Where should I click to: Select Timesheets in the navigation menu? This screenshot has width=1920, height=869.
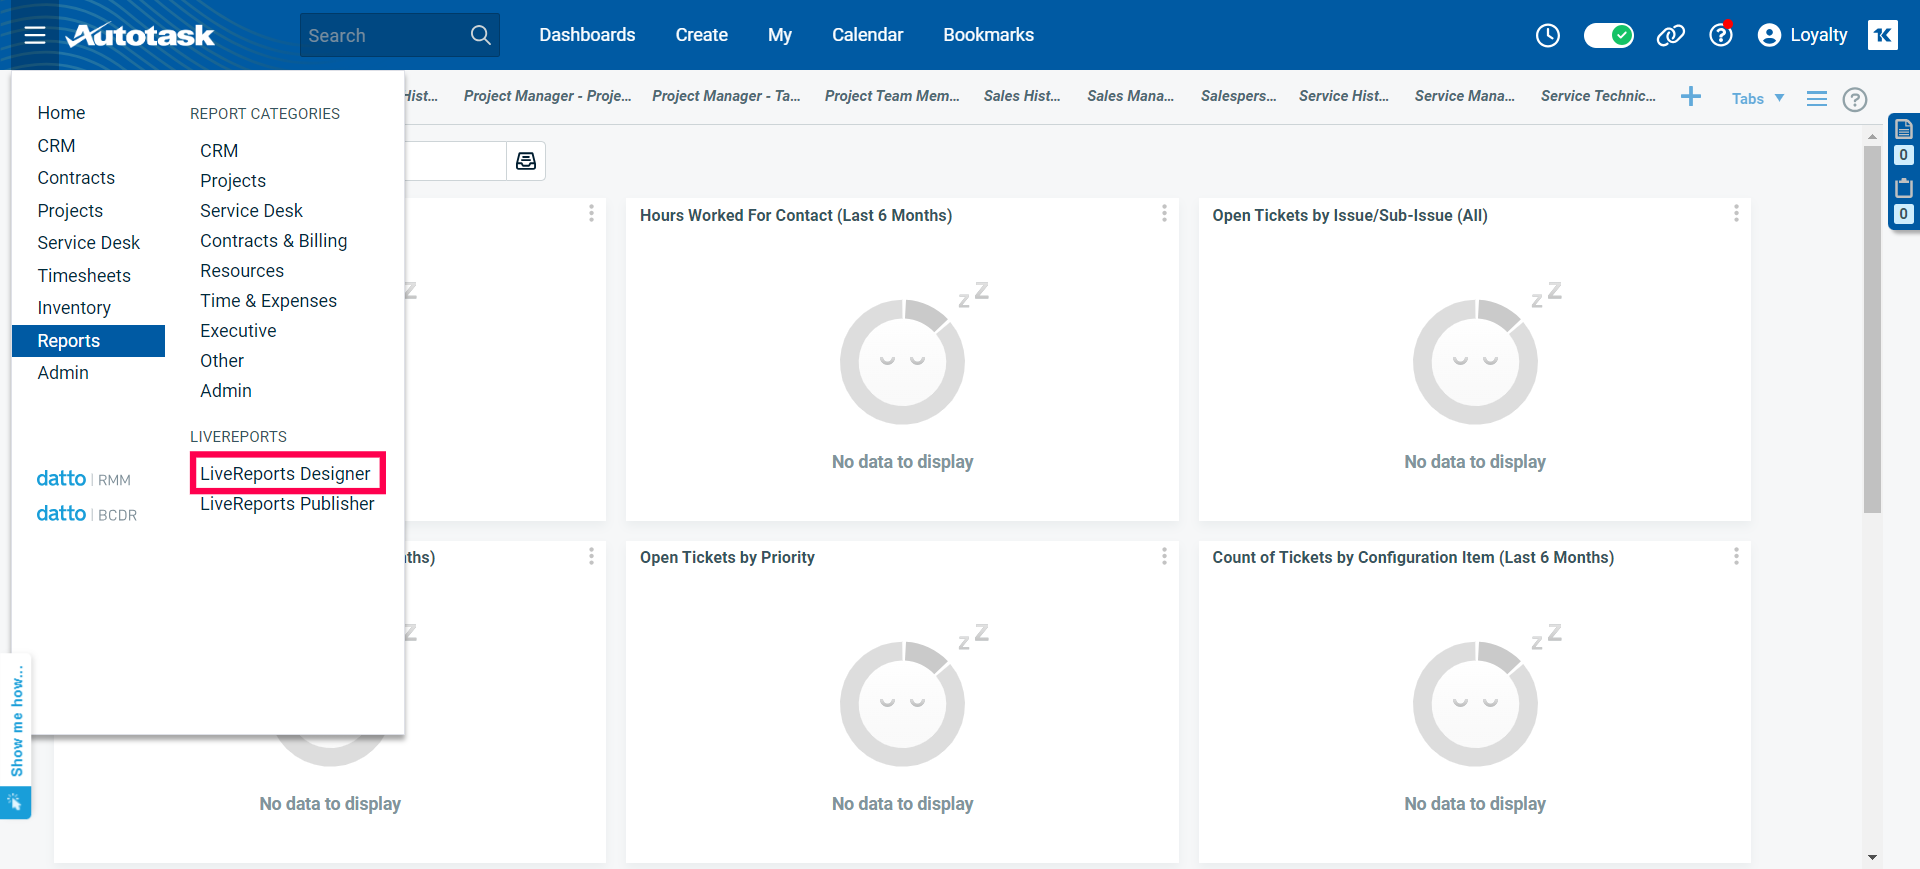(84, 276)
